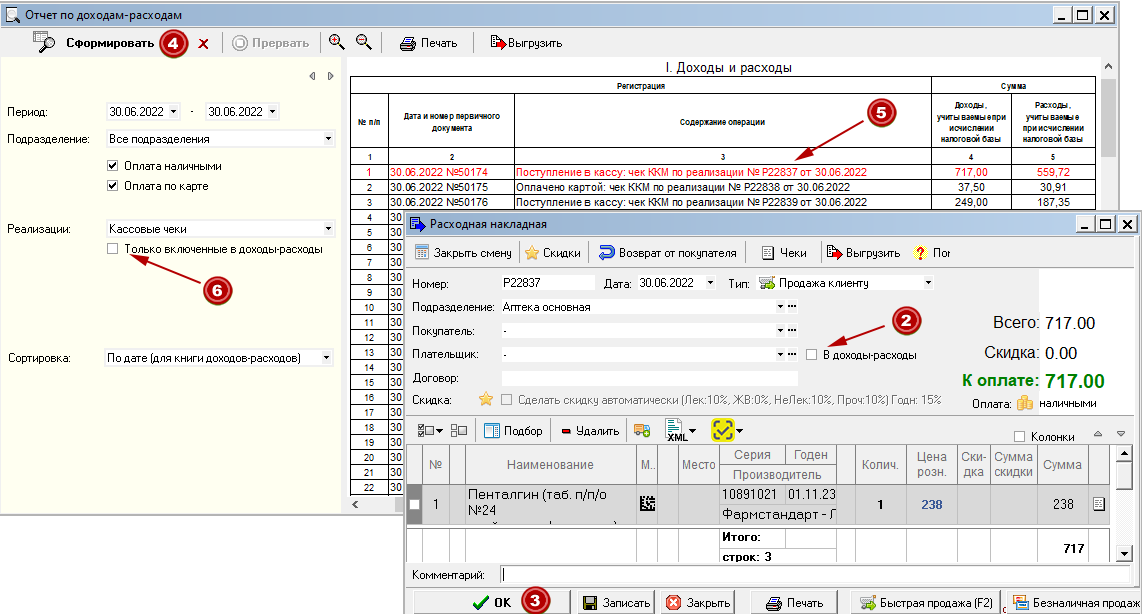Click the red X clear icon in report toolbar
This screenshot has width=1142, height=614.
(x=203, y=44)
